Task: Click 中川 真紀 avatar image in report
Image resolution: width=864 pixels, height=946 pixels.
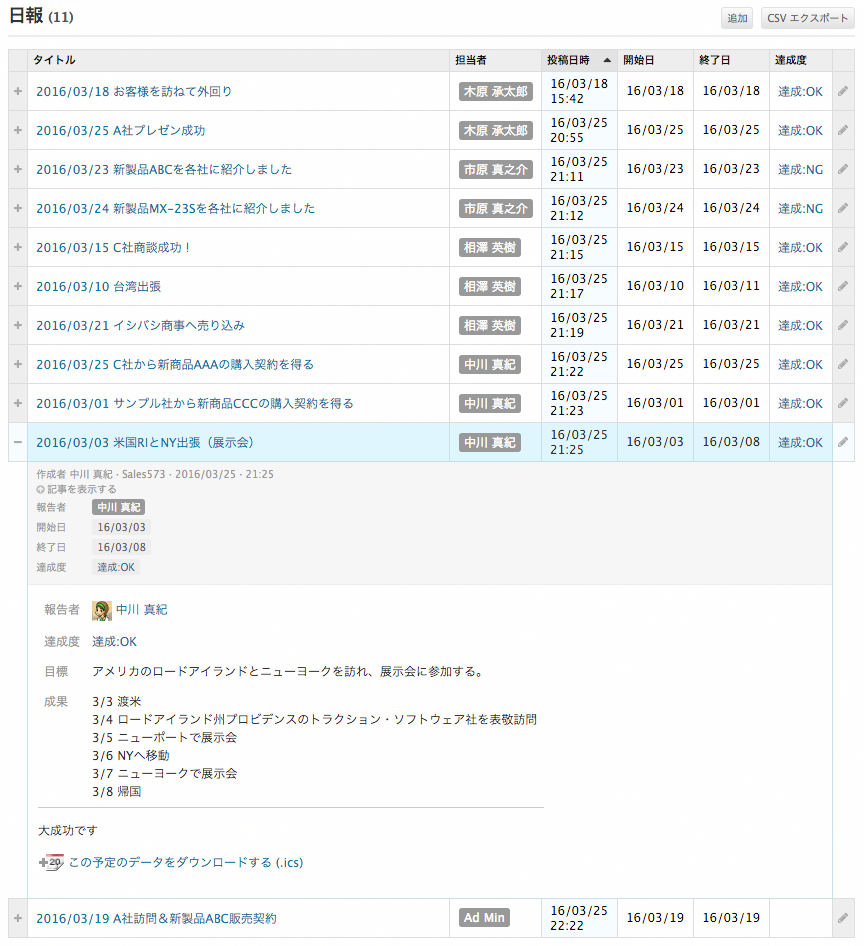Action: click(x=101, y=610)
